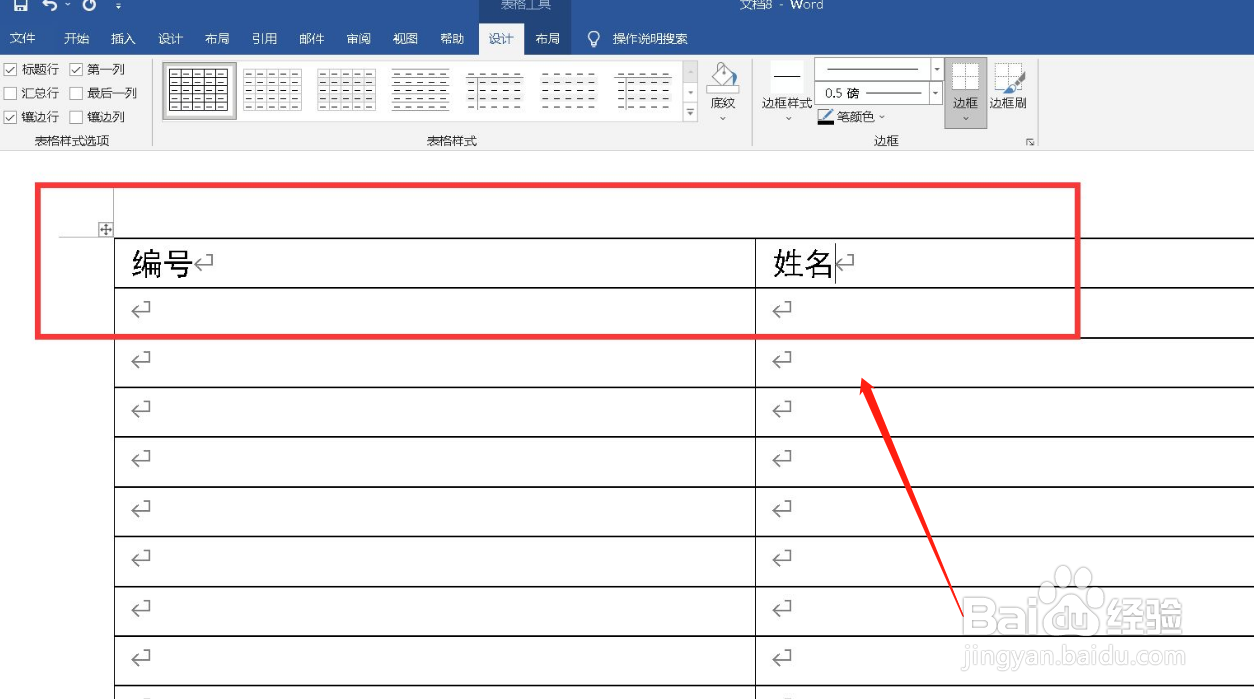Open the 布局 tab next to 引用
The height and width of the screenshot is (699, 1254).
(217, 39)
